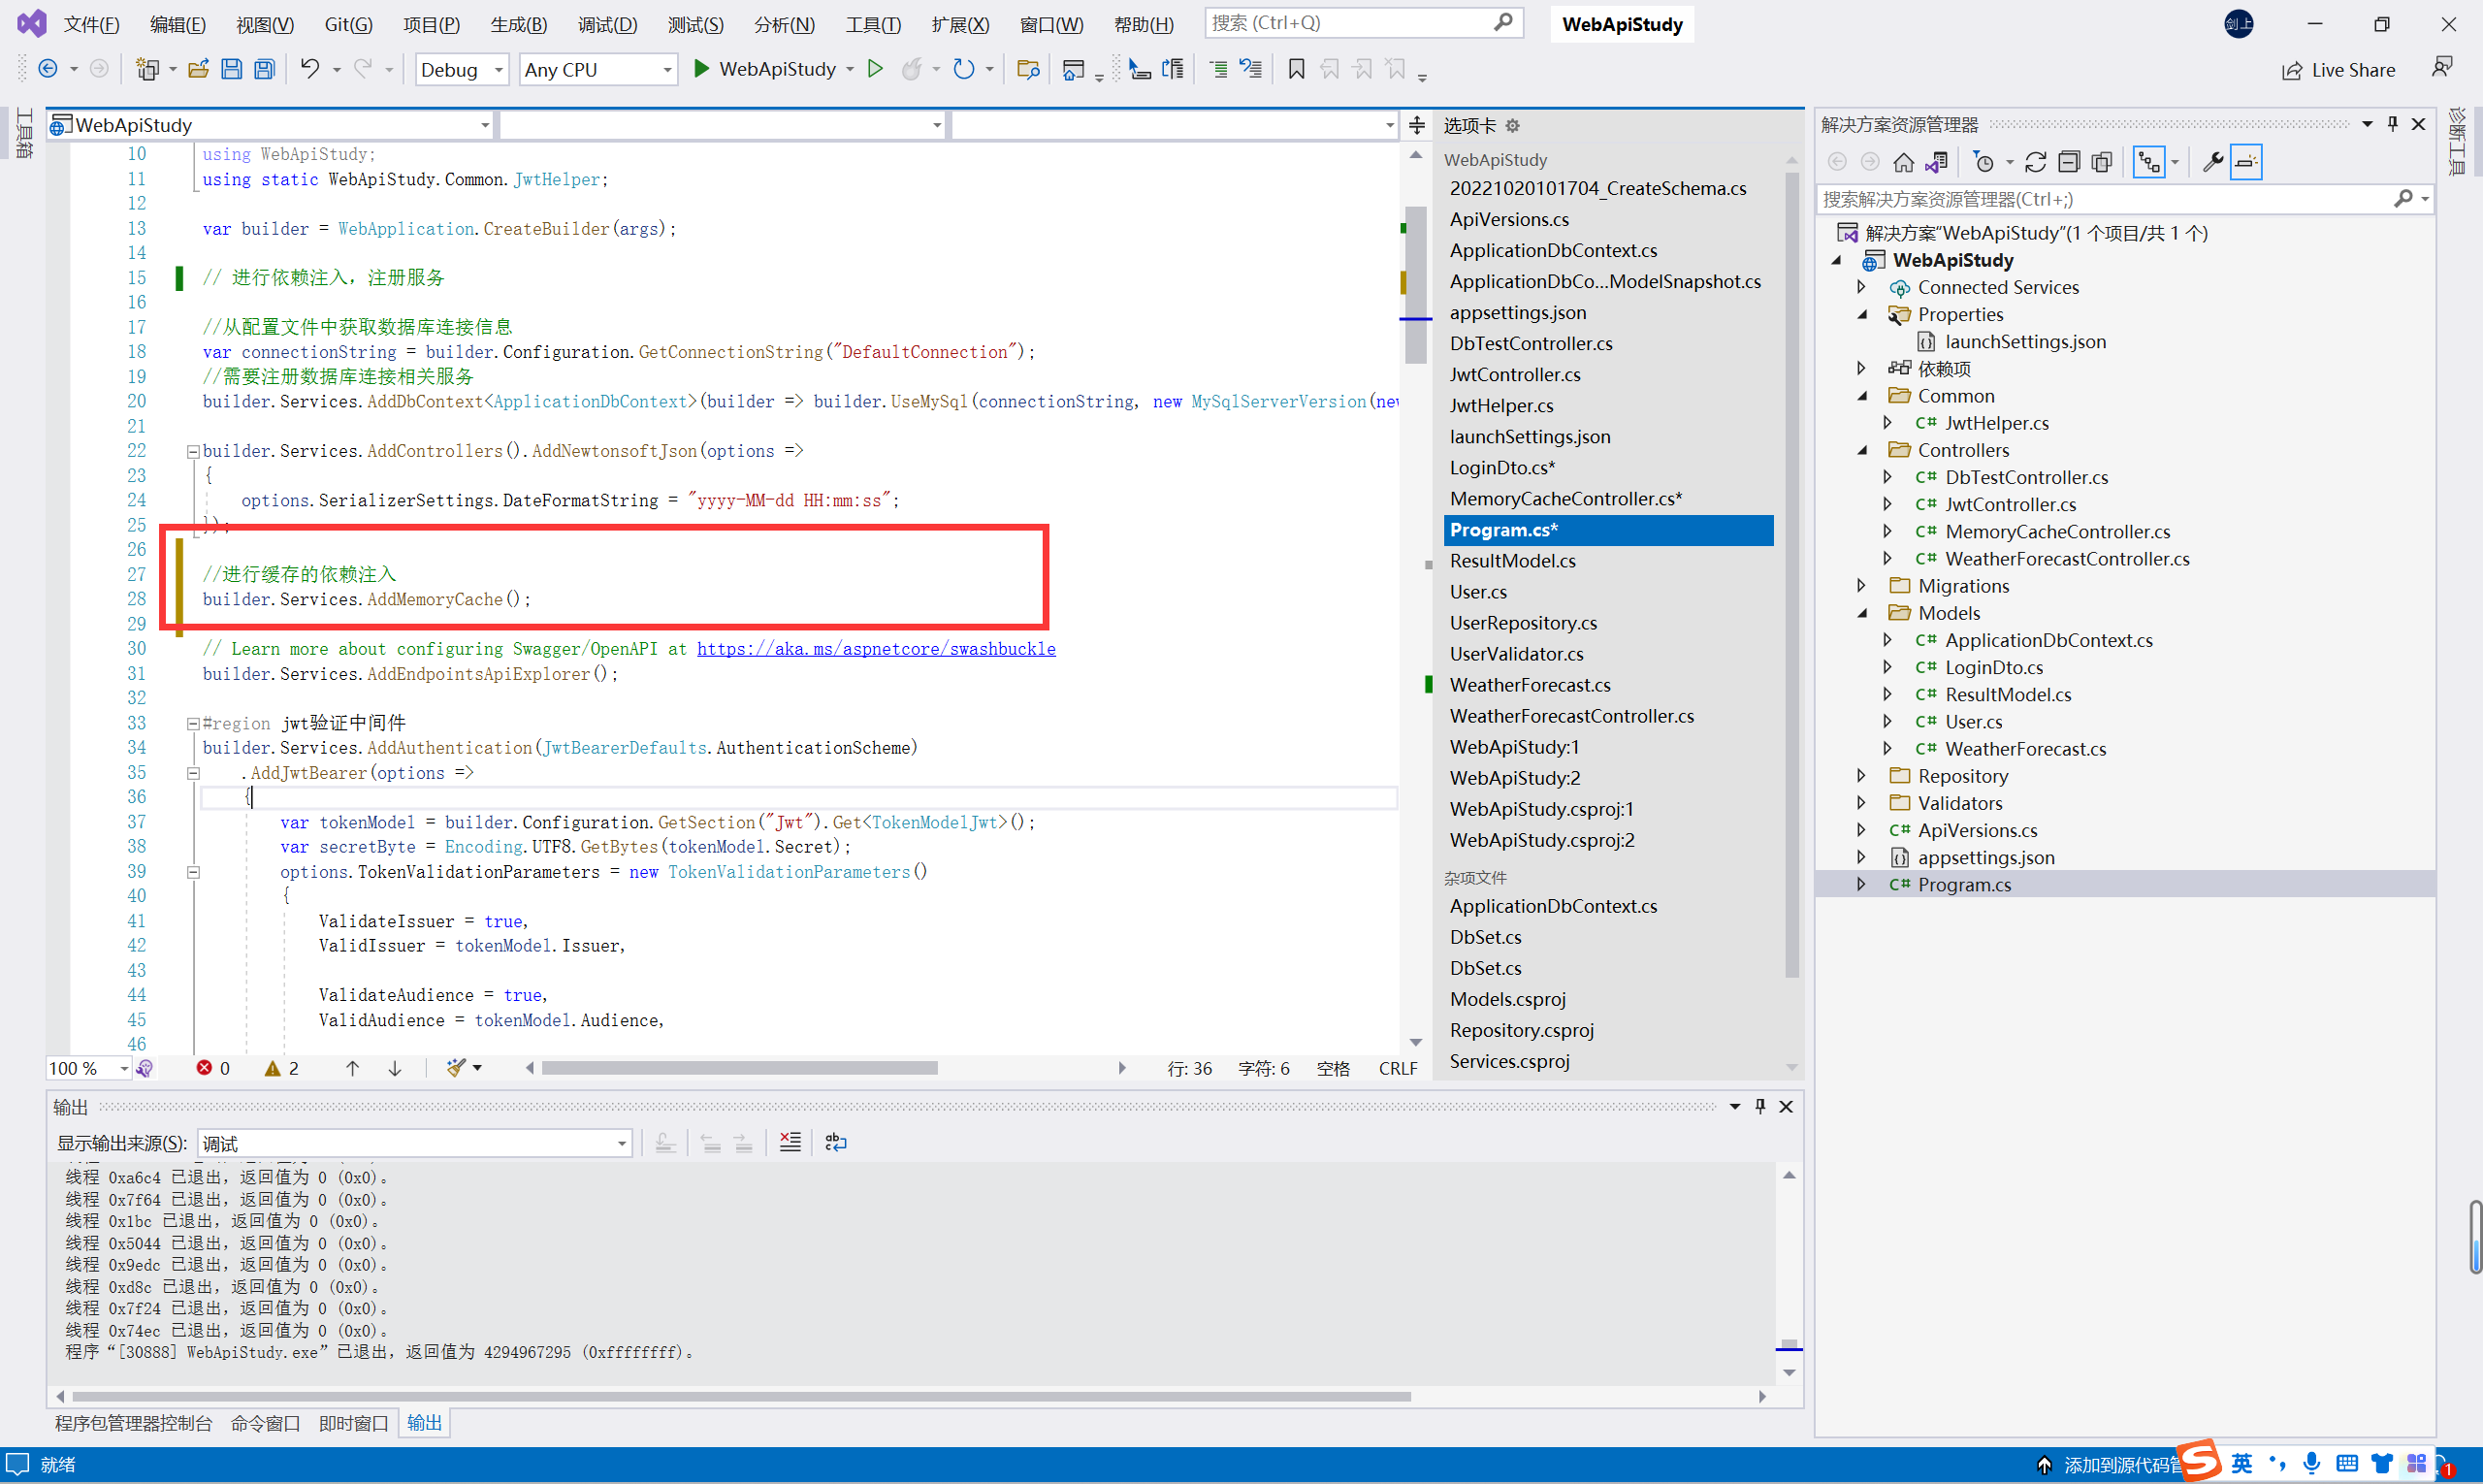Click the Start Debugging (Run) button

(703, 69)
